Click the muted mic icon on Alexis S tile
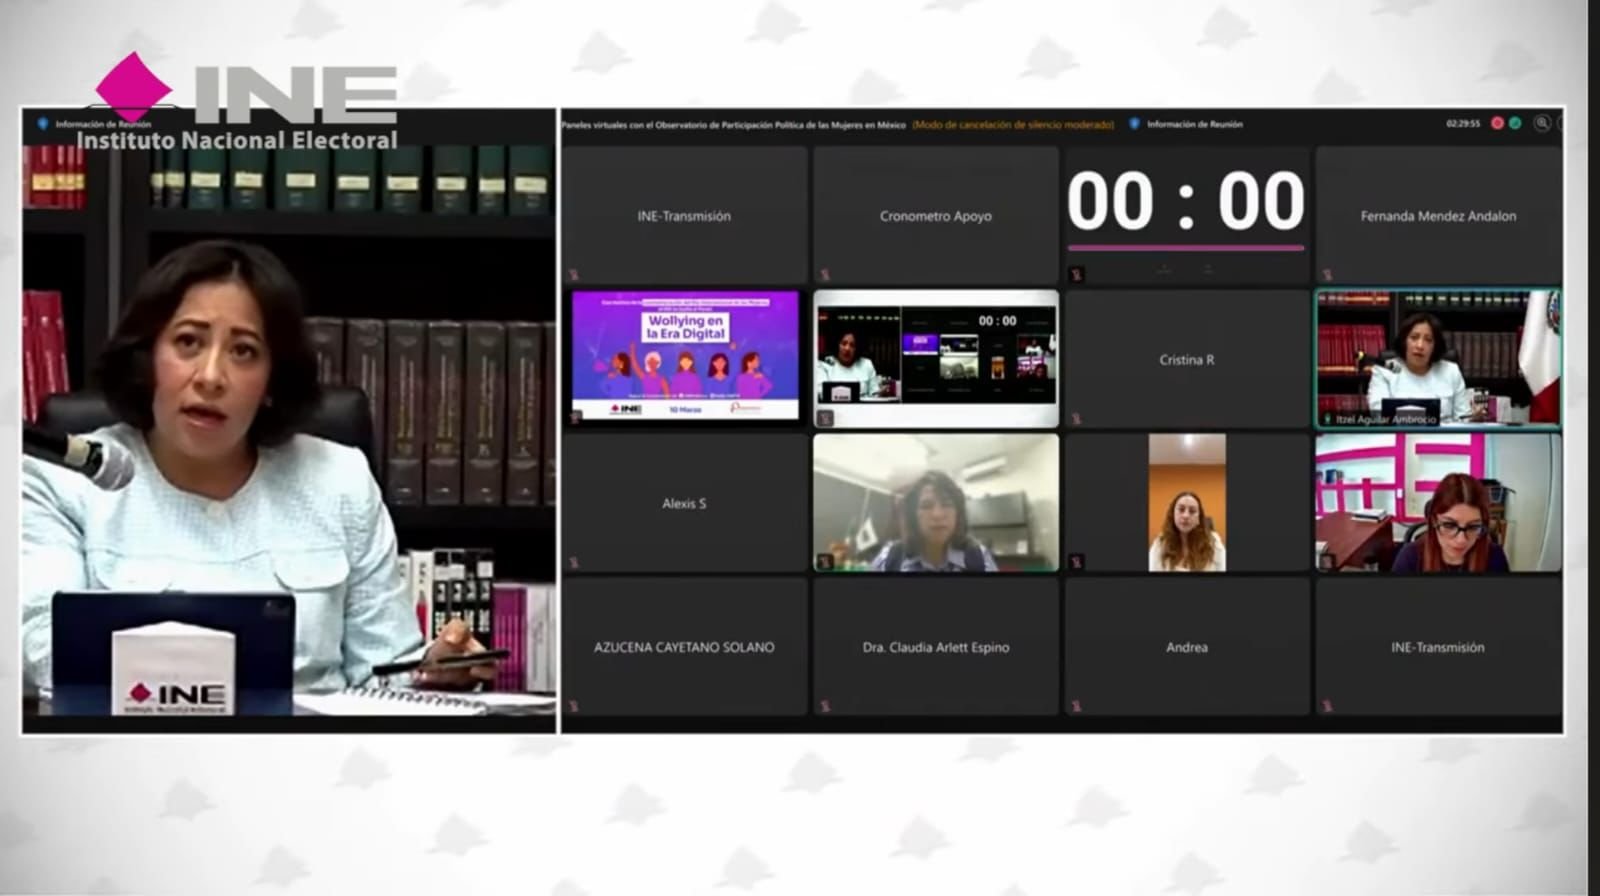1600x896 pixels. pos(573,562)
